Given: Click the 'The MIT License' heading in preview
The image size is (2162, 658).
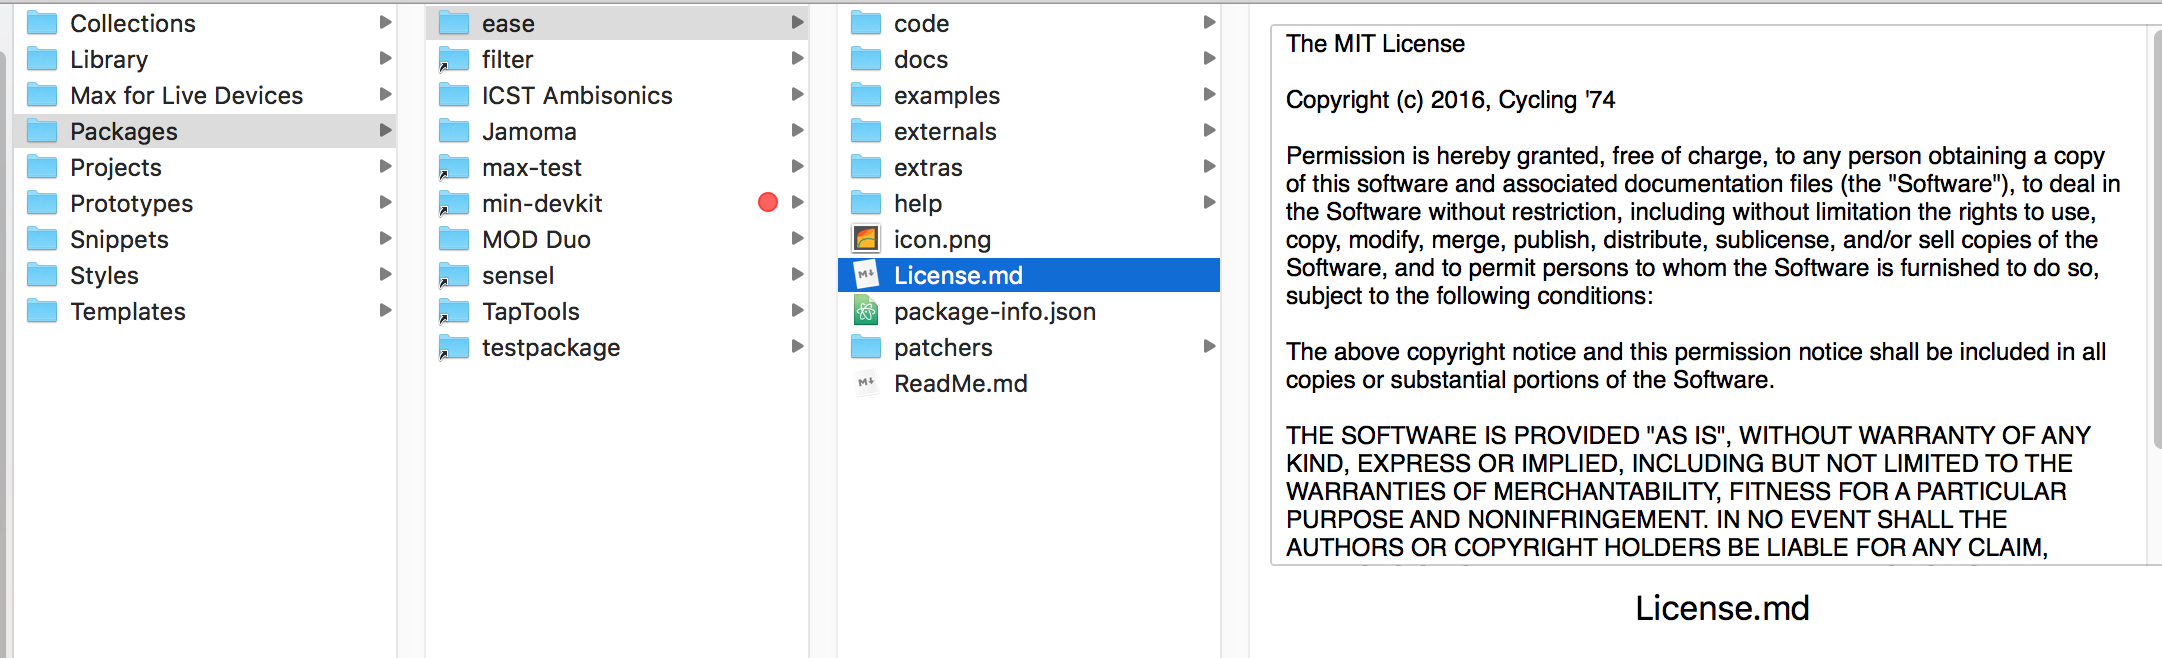Looking at the screenshot, I should point(1375,44).
